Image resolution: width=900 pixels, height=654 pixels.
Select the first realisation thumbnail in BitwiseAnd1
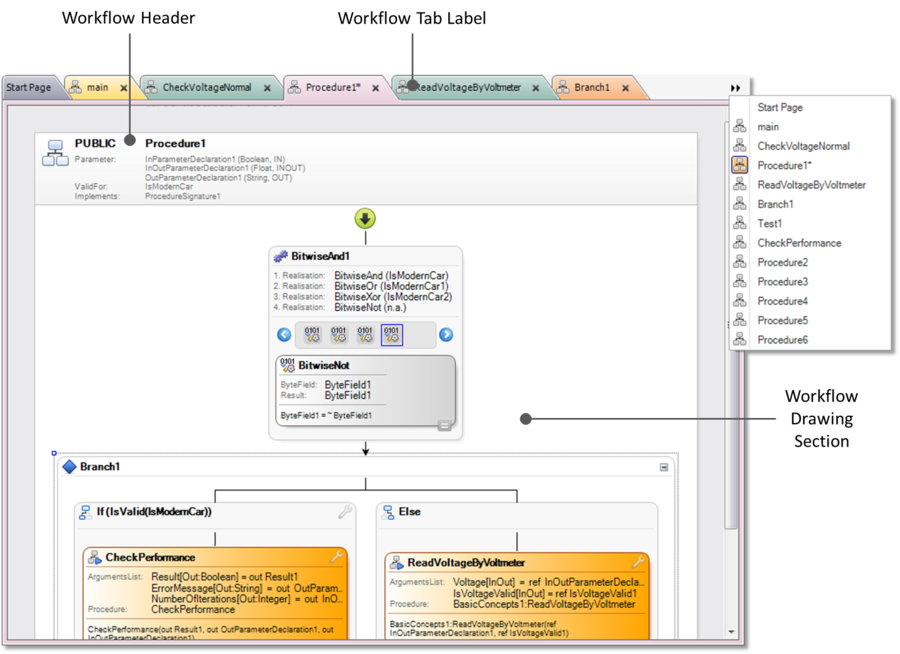point(314,335)
